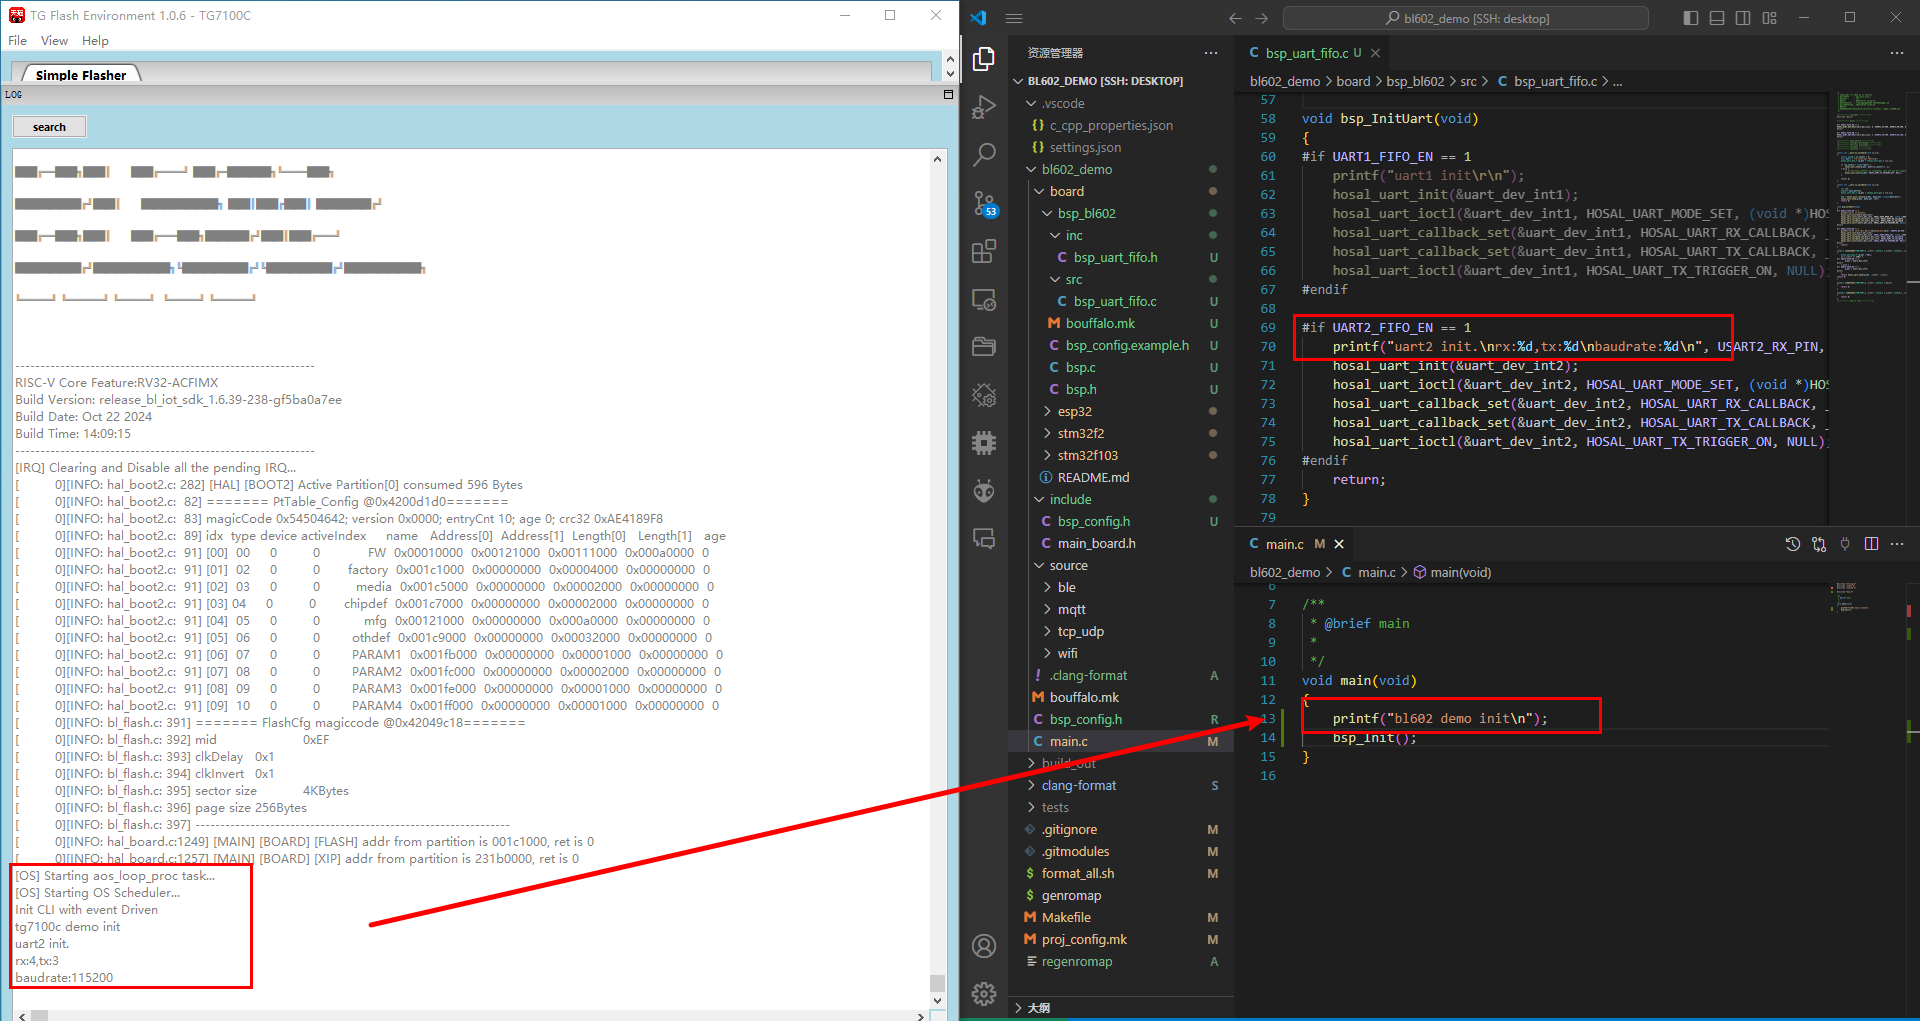Click the plug icon in main.c editor toolbar
1920x1021 pixels.
tap(1845, 544)
